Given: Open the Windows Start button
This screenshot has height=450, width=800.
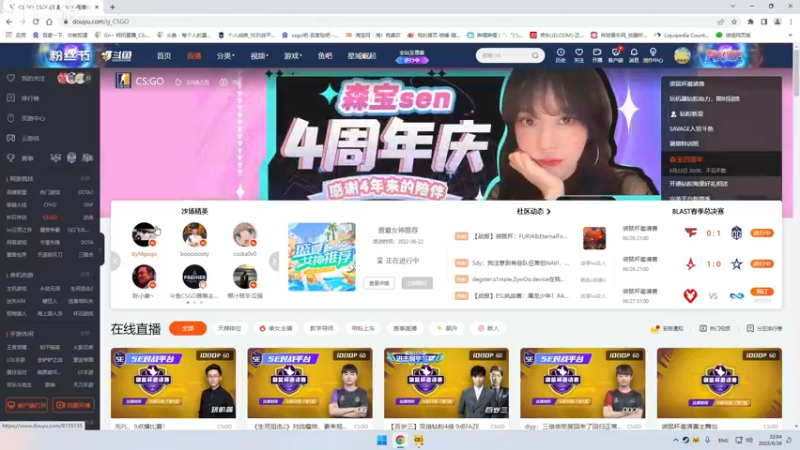Looking at the screenshot, I should (382, 440).
